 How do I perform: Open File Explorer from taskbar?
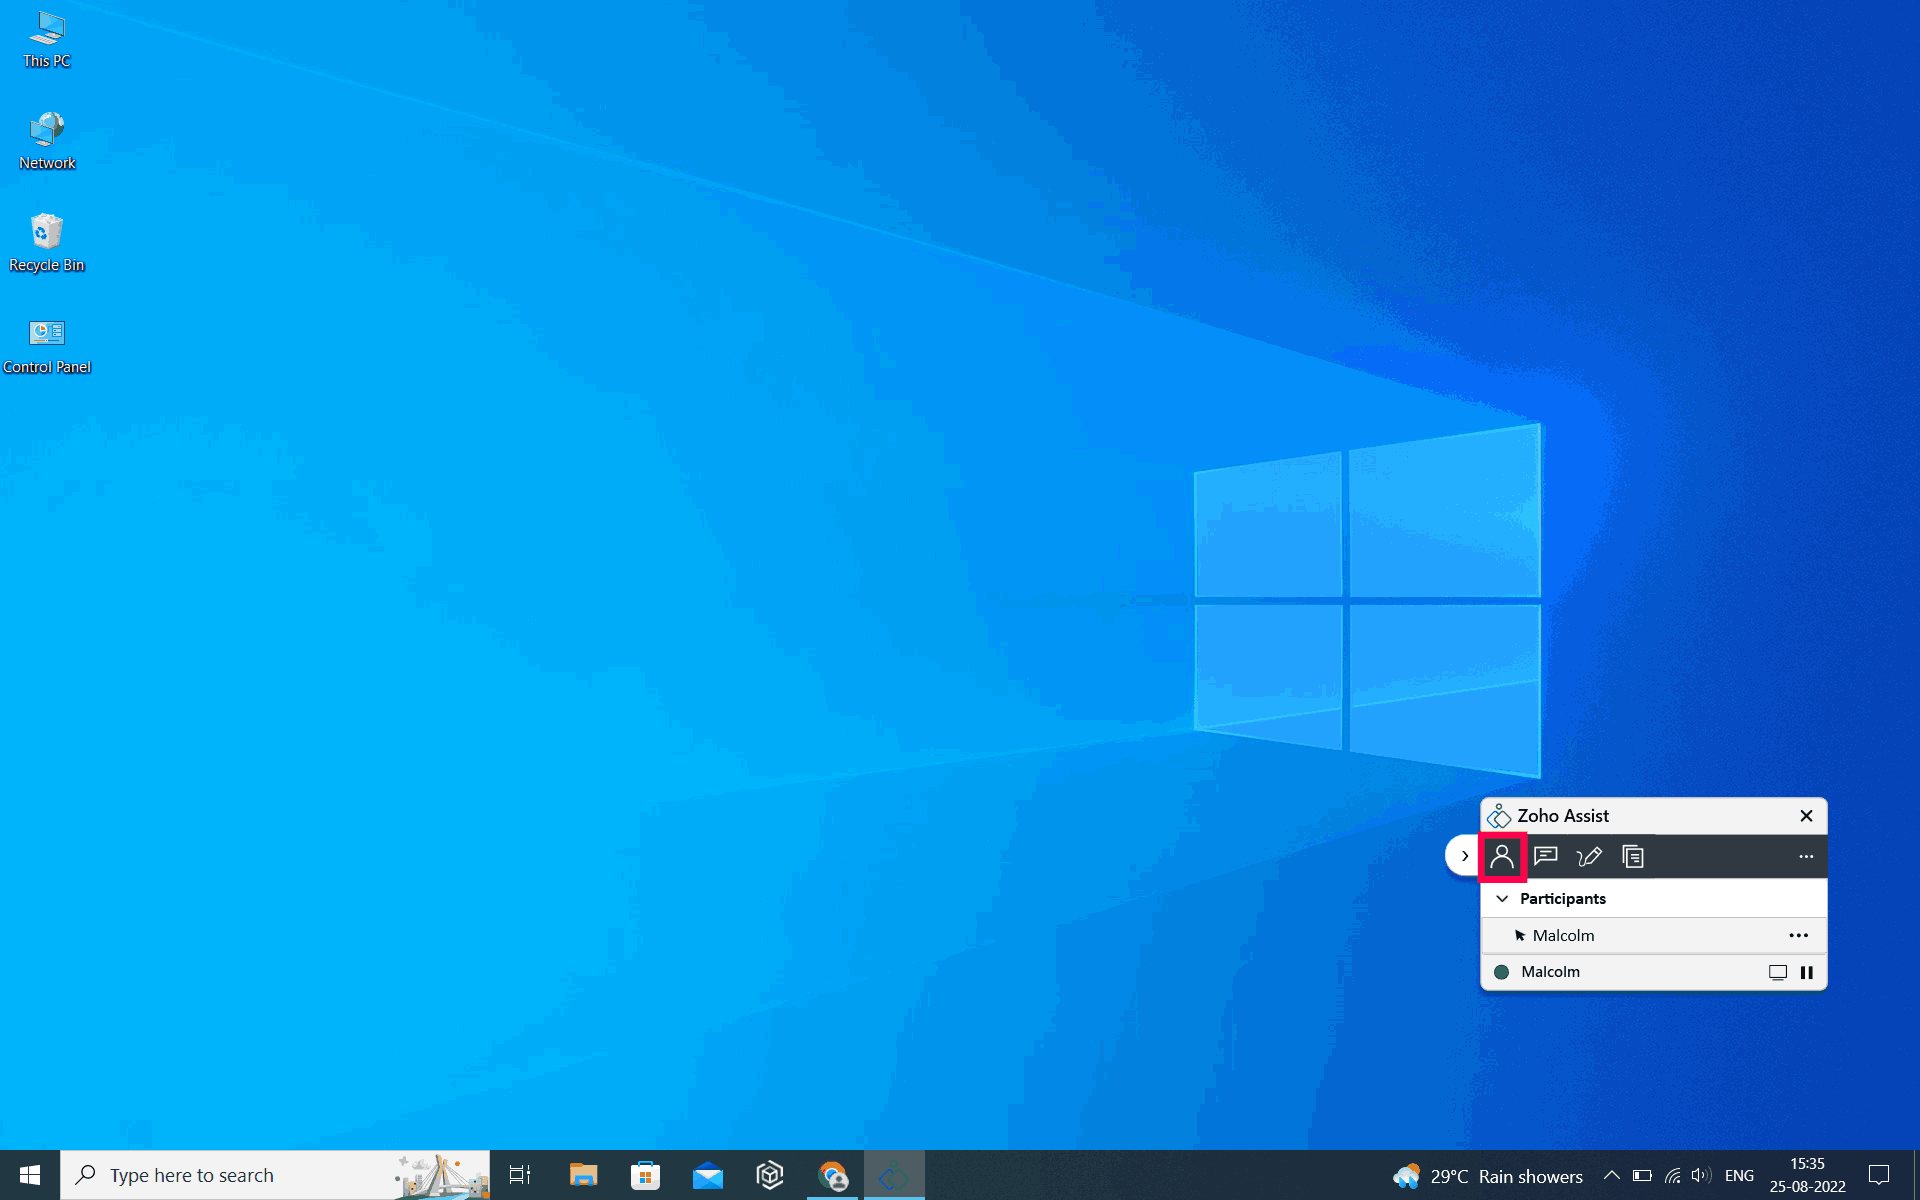(583, 1175)
